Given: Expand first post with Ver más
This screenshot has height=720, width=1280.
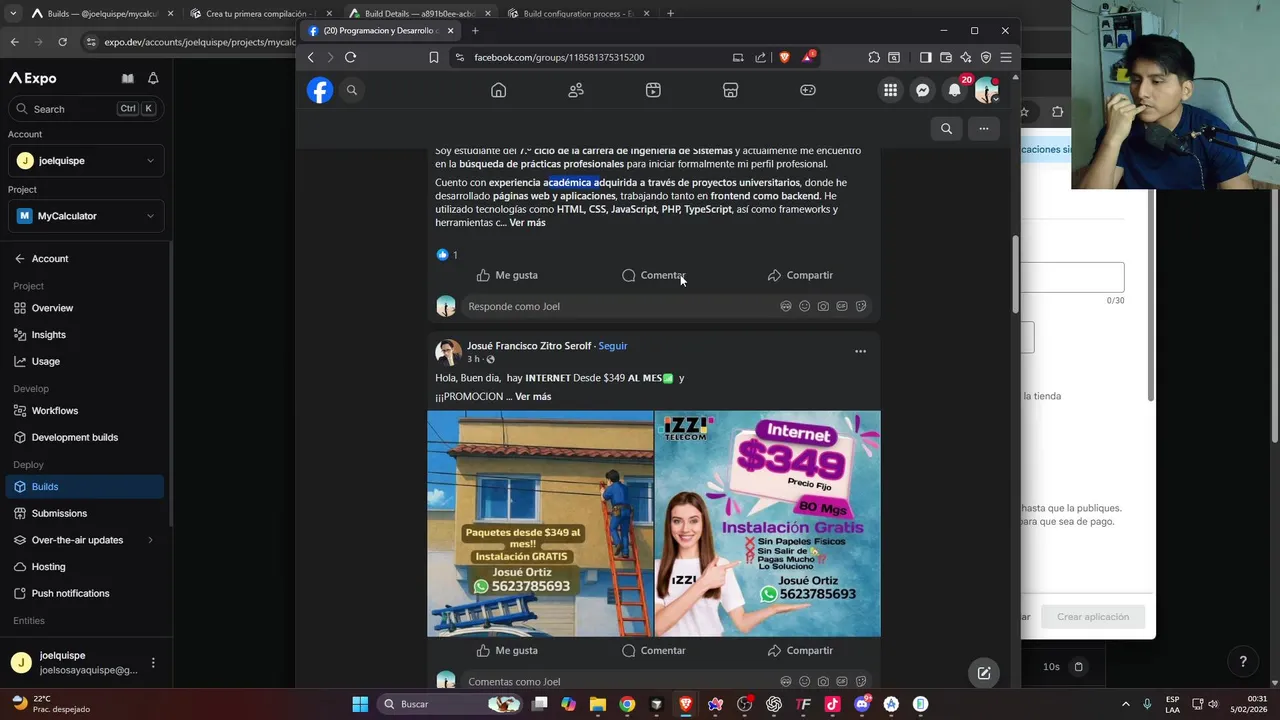Looking at the screenshot, I should pyautogui.click(x=527, y=223).
